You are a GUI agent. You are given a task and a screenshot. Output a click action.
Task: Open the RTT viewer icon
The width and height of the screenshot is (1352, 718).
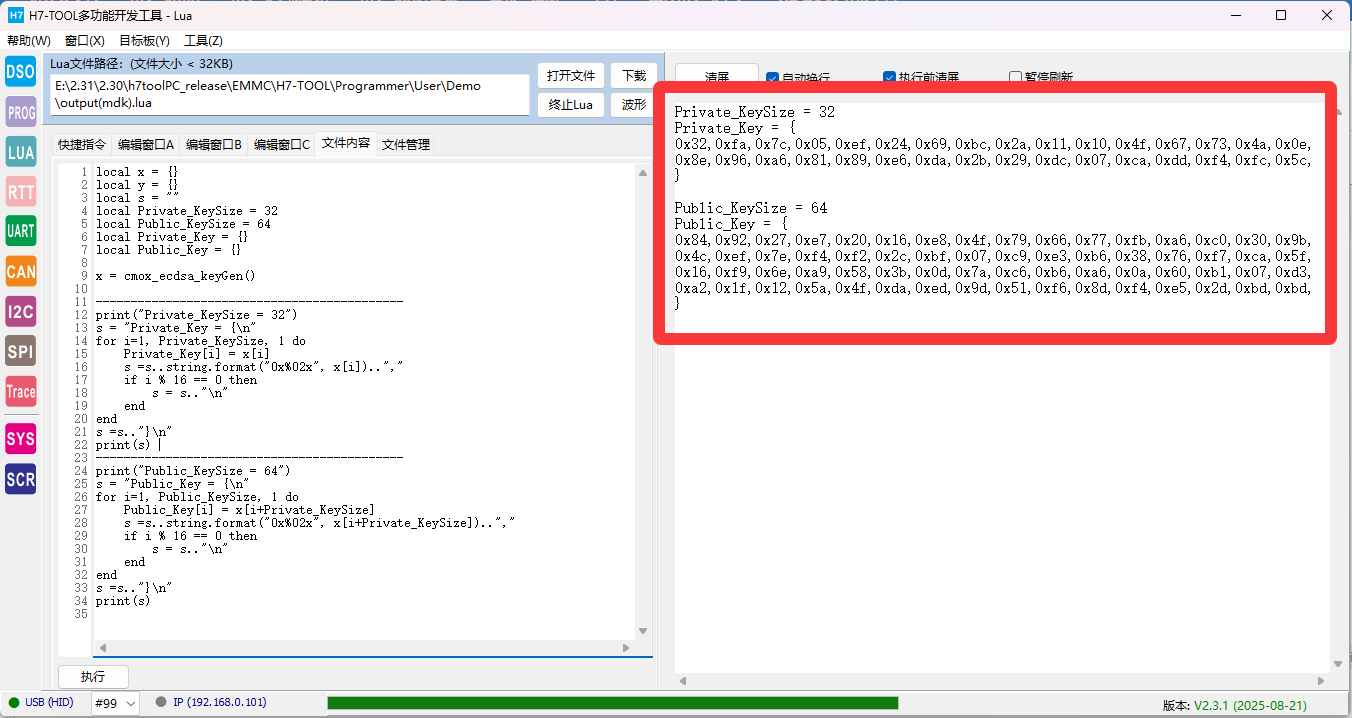click(x=20, y=192)
